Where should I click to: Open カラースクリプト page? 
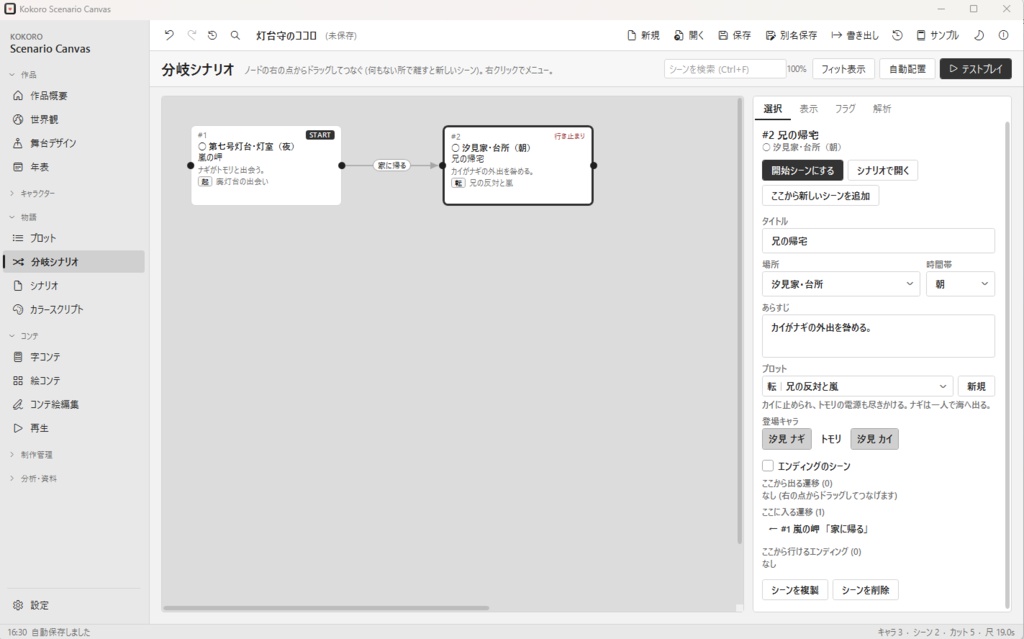pyautogui.click(x=74, y=309)
